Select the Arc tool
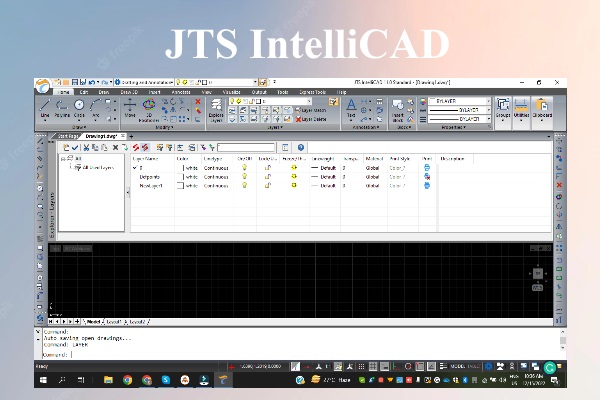Image resolution: width=600 pixels, height=400 pixels. pyautogui.click(x=96, y=108)
